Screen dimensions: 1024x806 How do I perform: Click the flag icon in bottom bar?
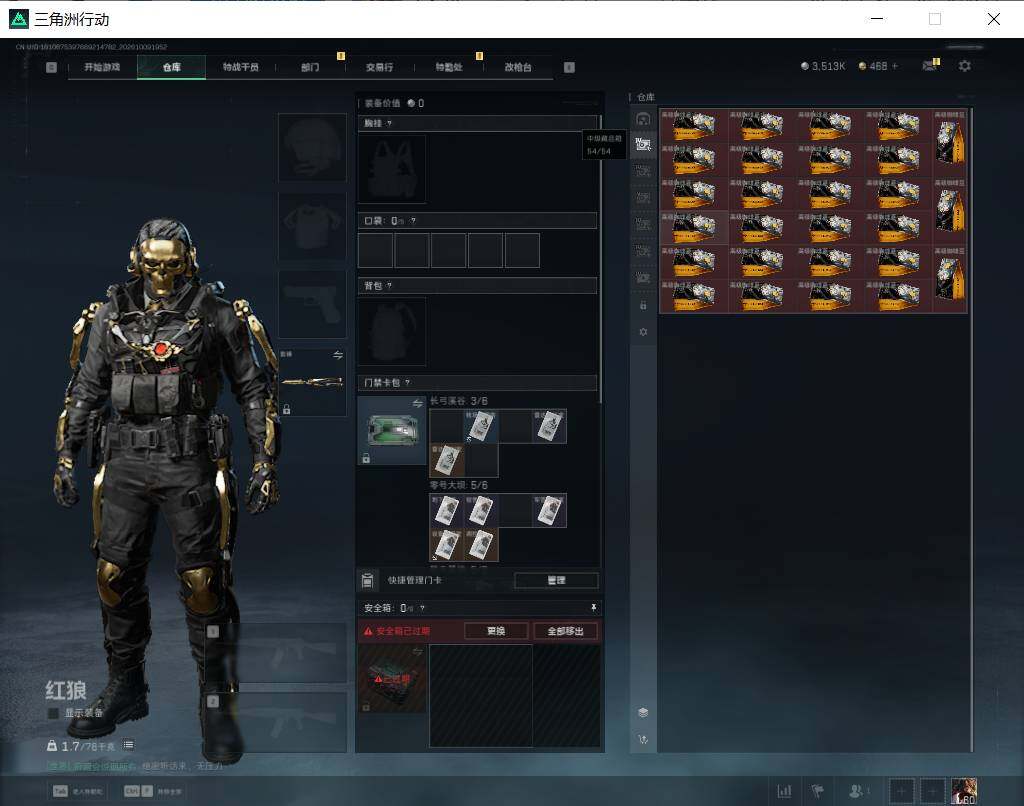coord(817,791)
